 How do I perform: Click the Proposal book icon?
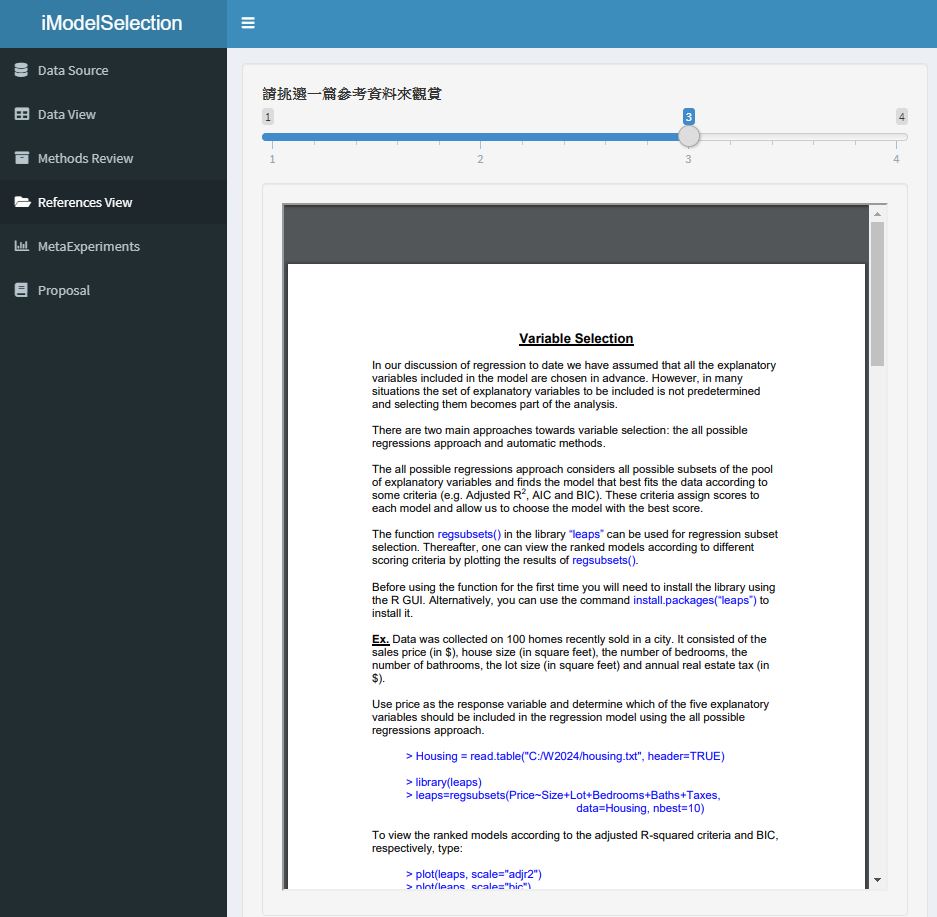pos(21,290)
